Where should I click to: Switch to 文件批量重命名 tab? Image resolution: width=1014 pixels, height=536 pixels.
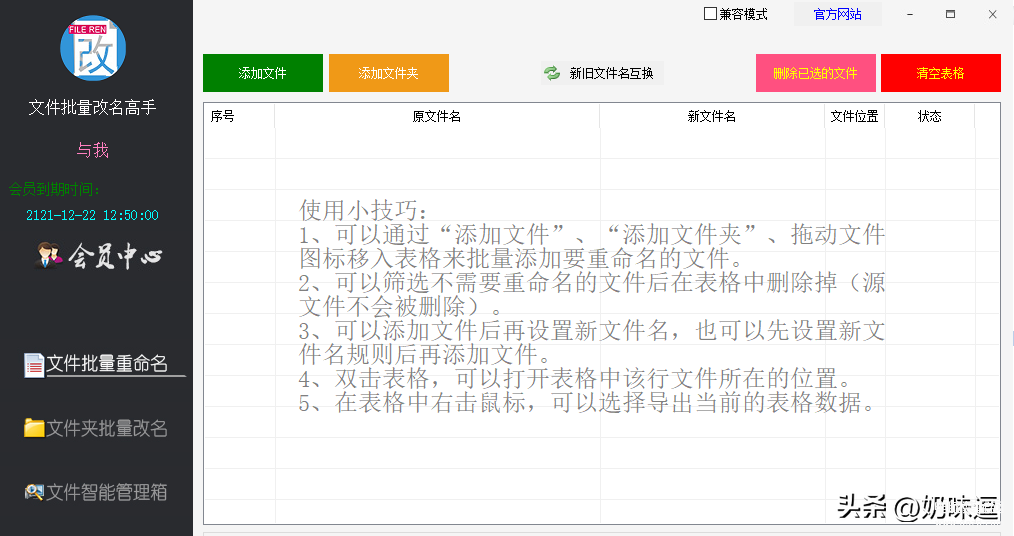tap(105, 364)
